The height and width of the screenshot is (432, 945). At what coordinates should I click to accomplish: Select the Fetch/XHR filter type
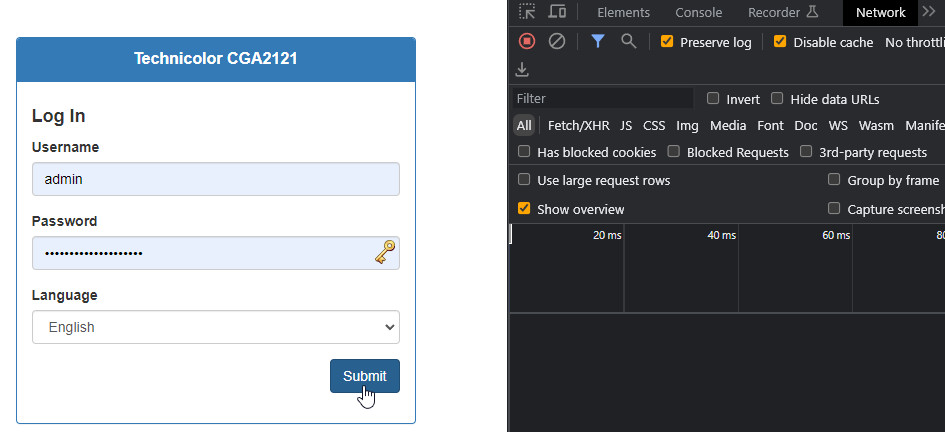578,126
